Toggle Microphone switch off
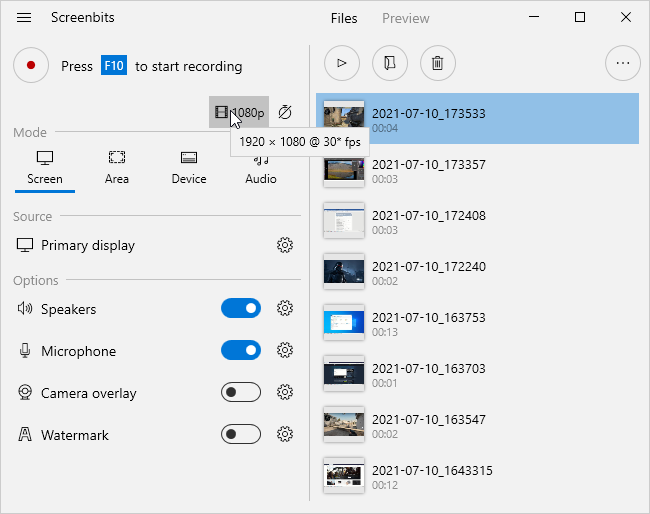The width and height of the screenshot is (650, 514). (241, 350)
